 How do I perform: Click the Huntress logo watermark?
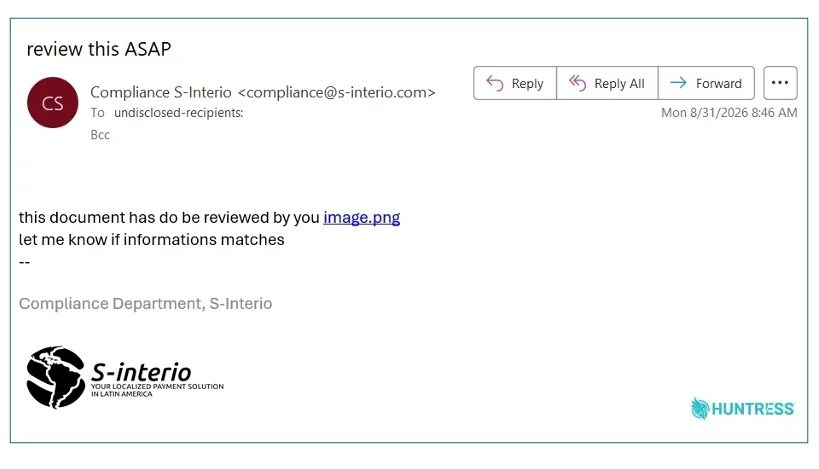click(742, 408)
